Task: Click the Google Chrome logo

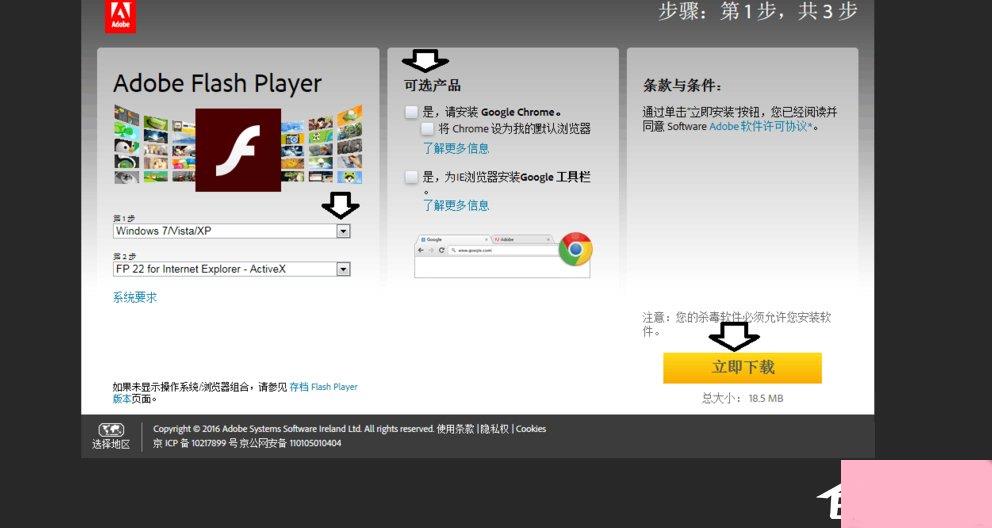Action: click(576, 249)
